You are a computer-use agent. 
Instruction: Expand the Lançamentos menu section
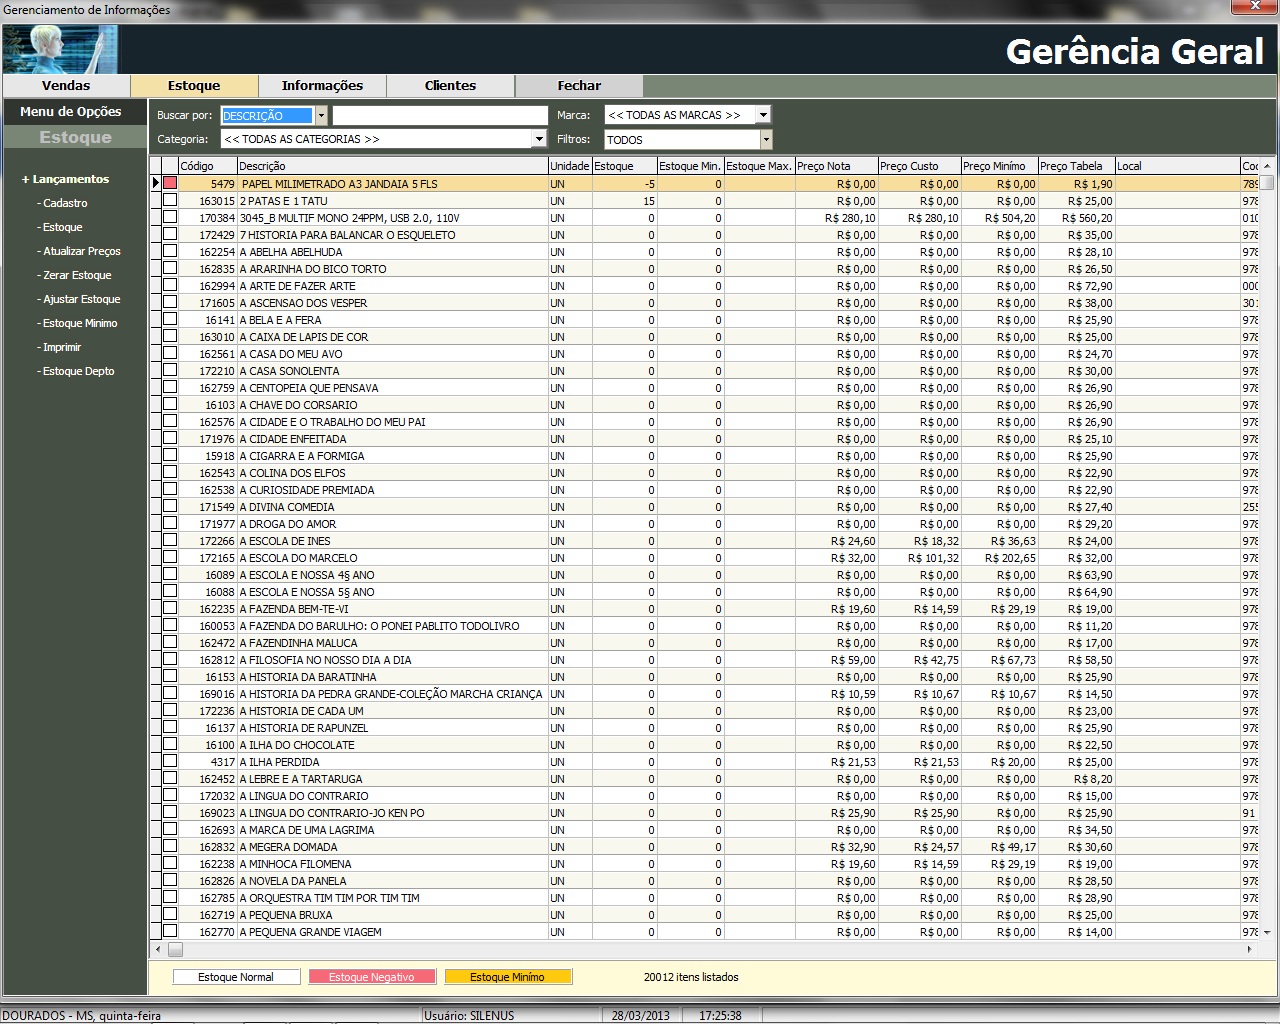point(66,179)
